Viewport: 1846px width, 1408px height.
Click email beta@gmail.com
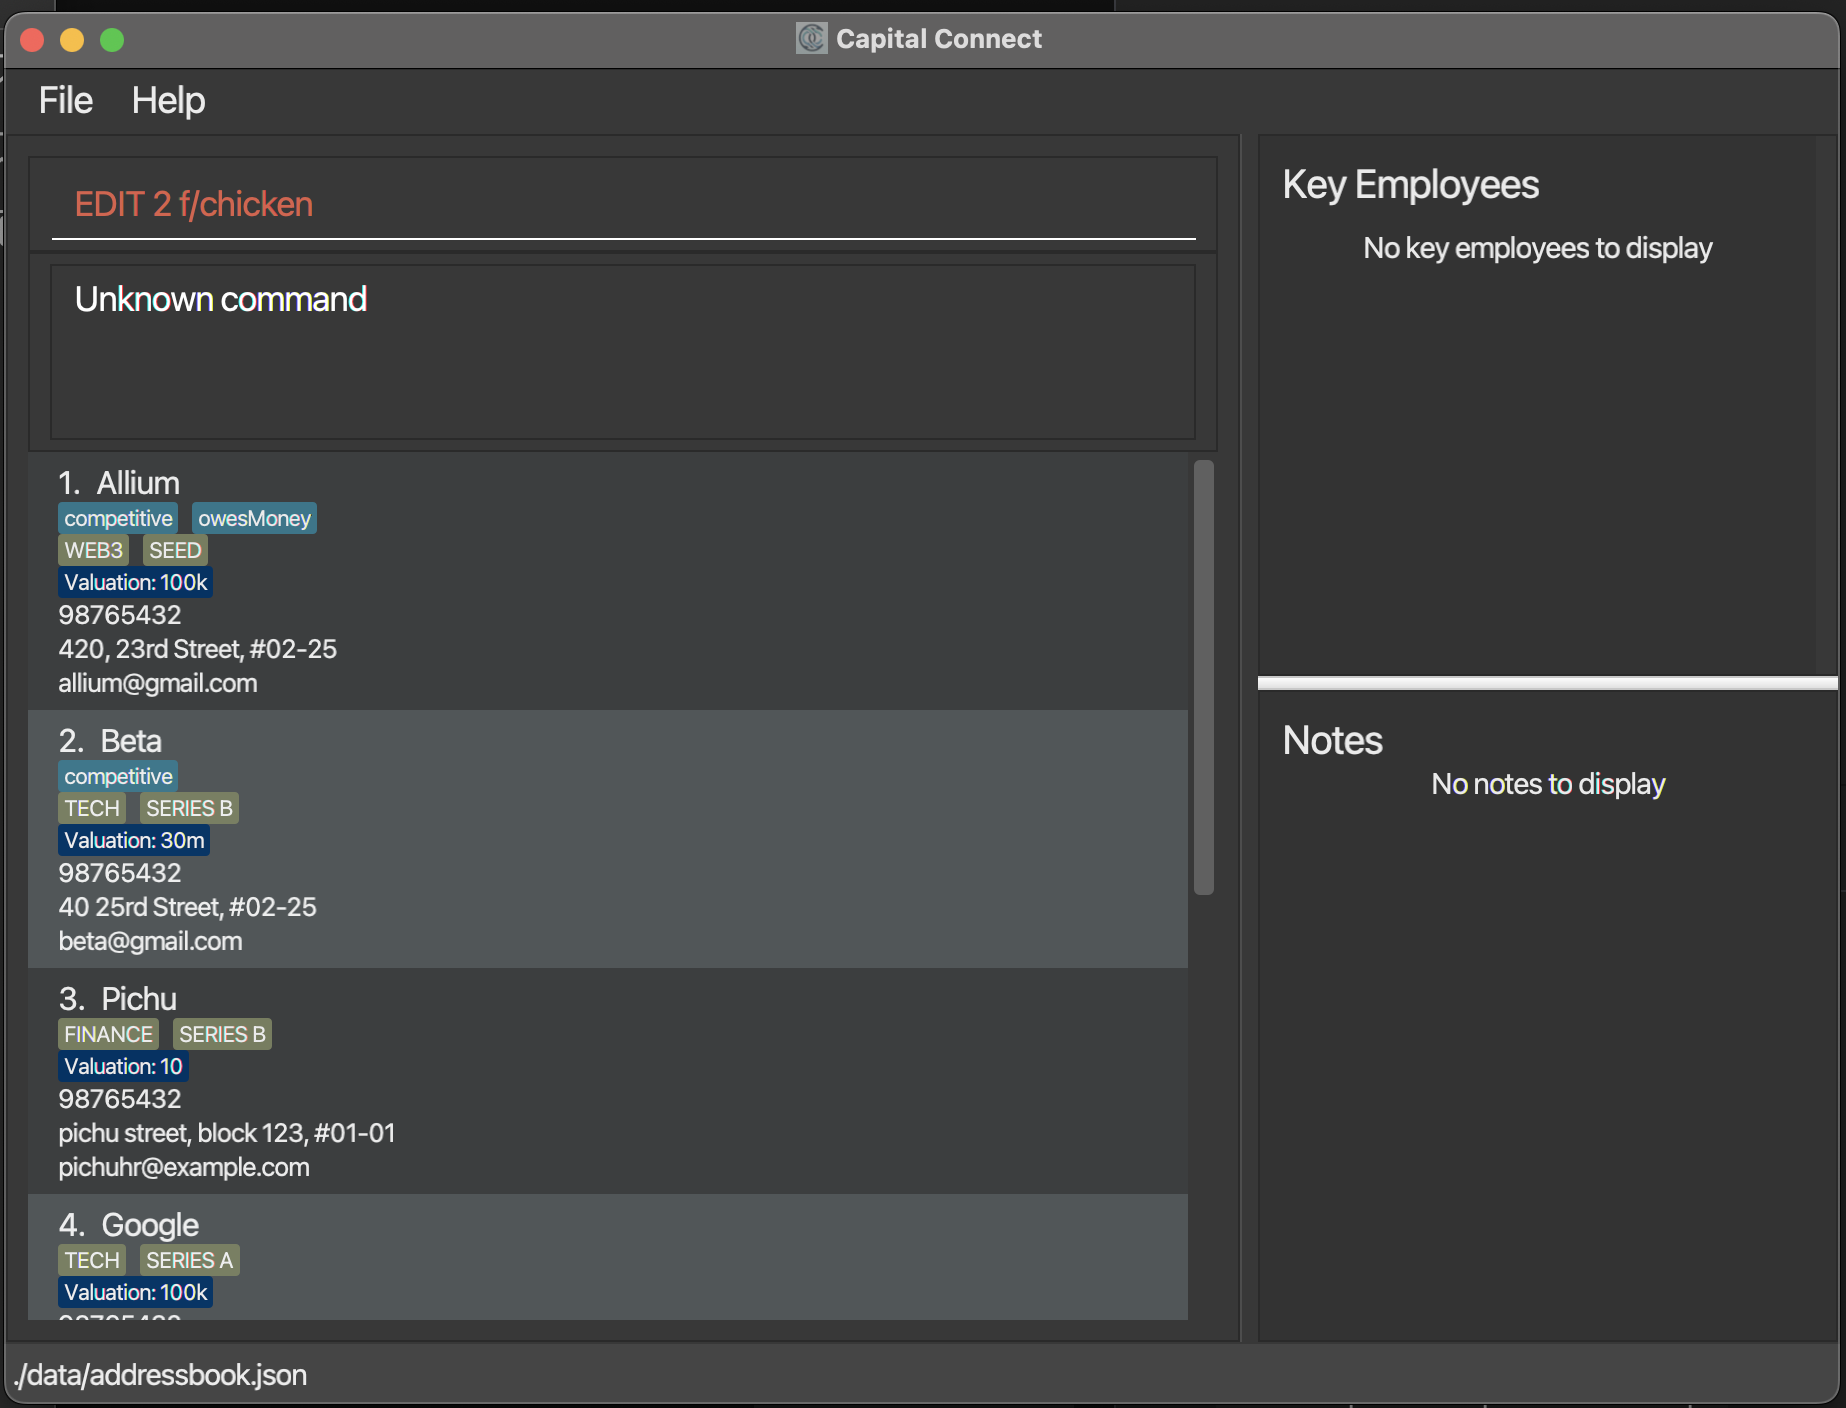(x=150, y=941)
